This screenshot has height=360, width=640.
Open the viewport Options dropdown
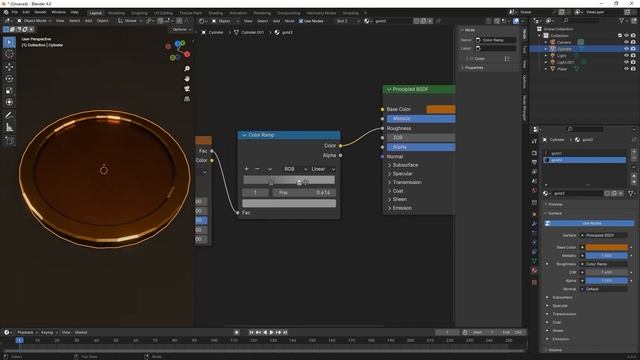181,29
